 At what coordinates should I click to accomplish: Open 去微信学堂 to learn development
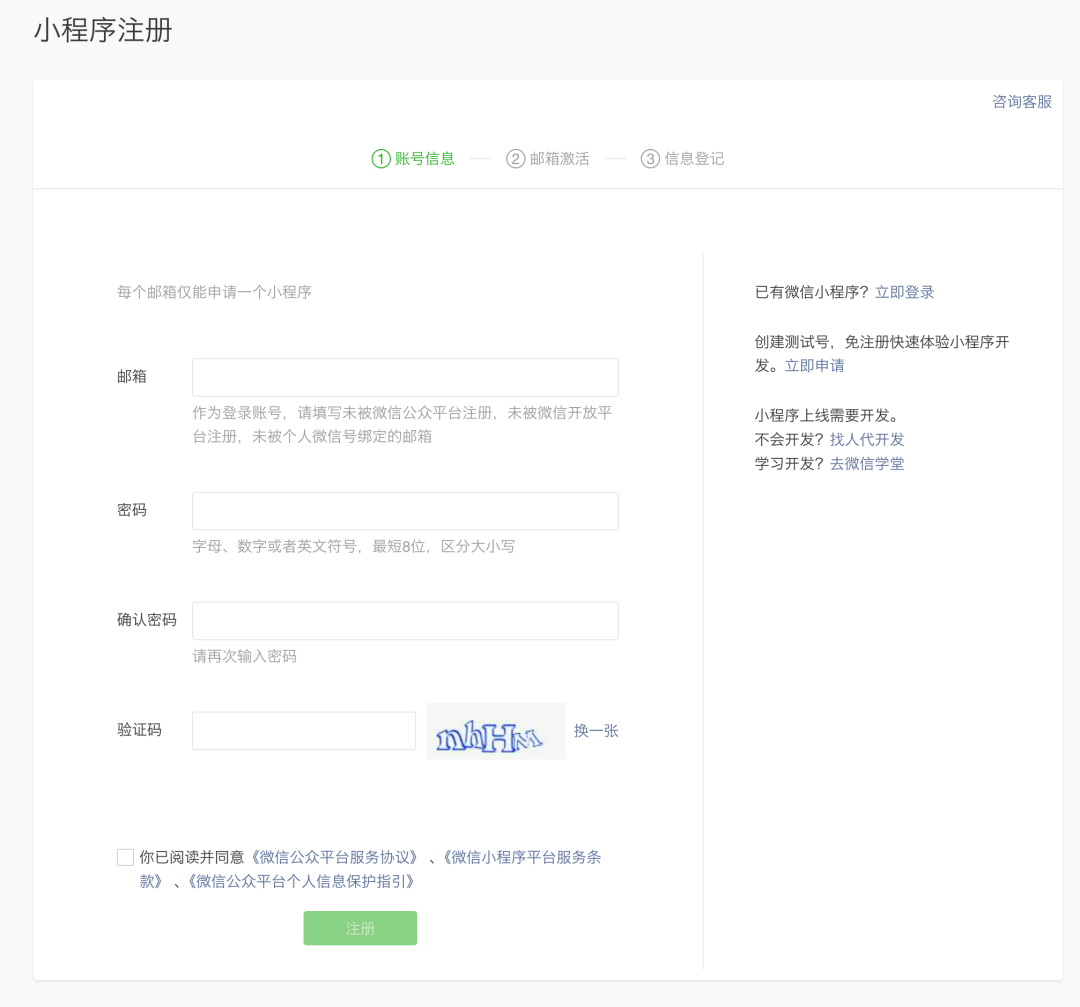click(x=866, y=463)
